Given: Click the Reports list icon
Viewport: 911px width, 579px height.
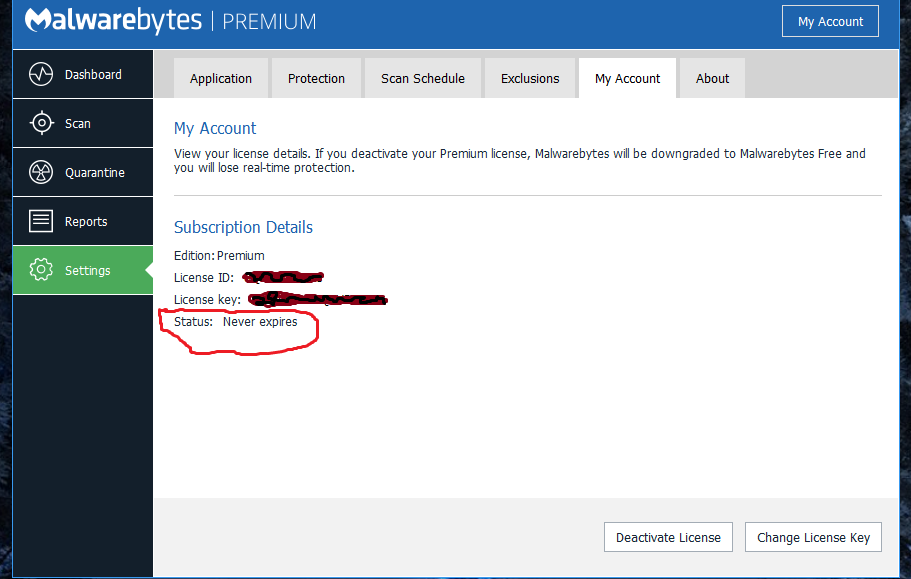Looking at the screenshot, I should tap(41, 221).
